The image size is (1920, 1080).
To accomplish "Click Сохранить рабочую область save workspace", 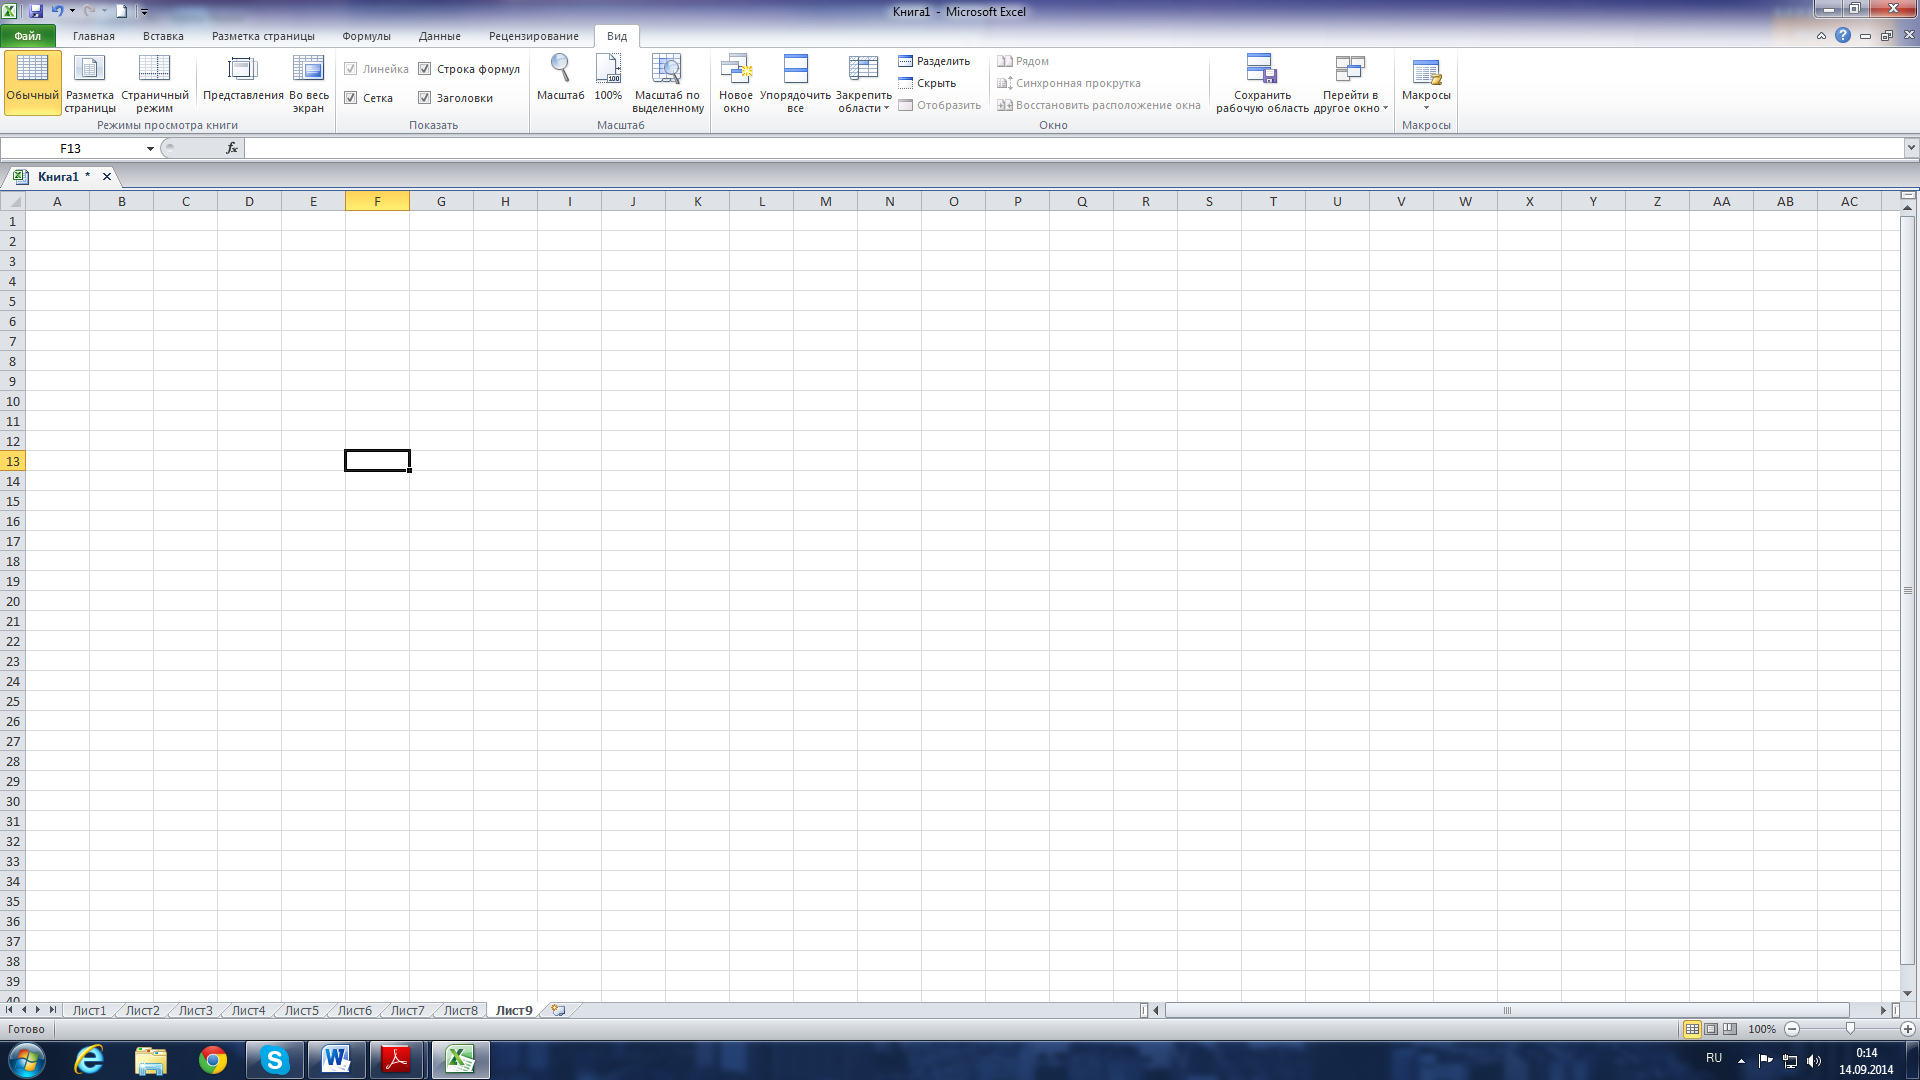I will click(1262, 82).
